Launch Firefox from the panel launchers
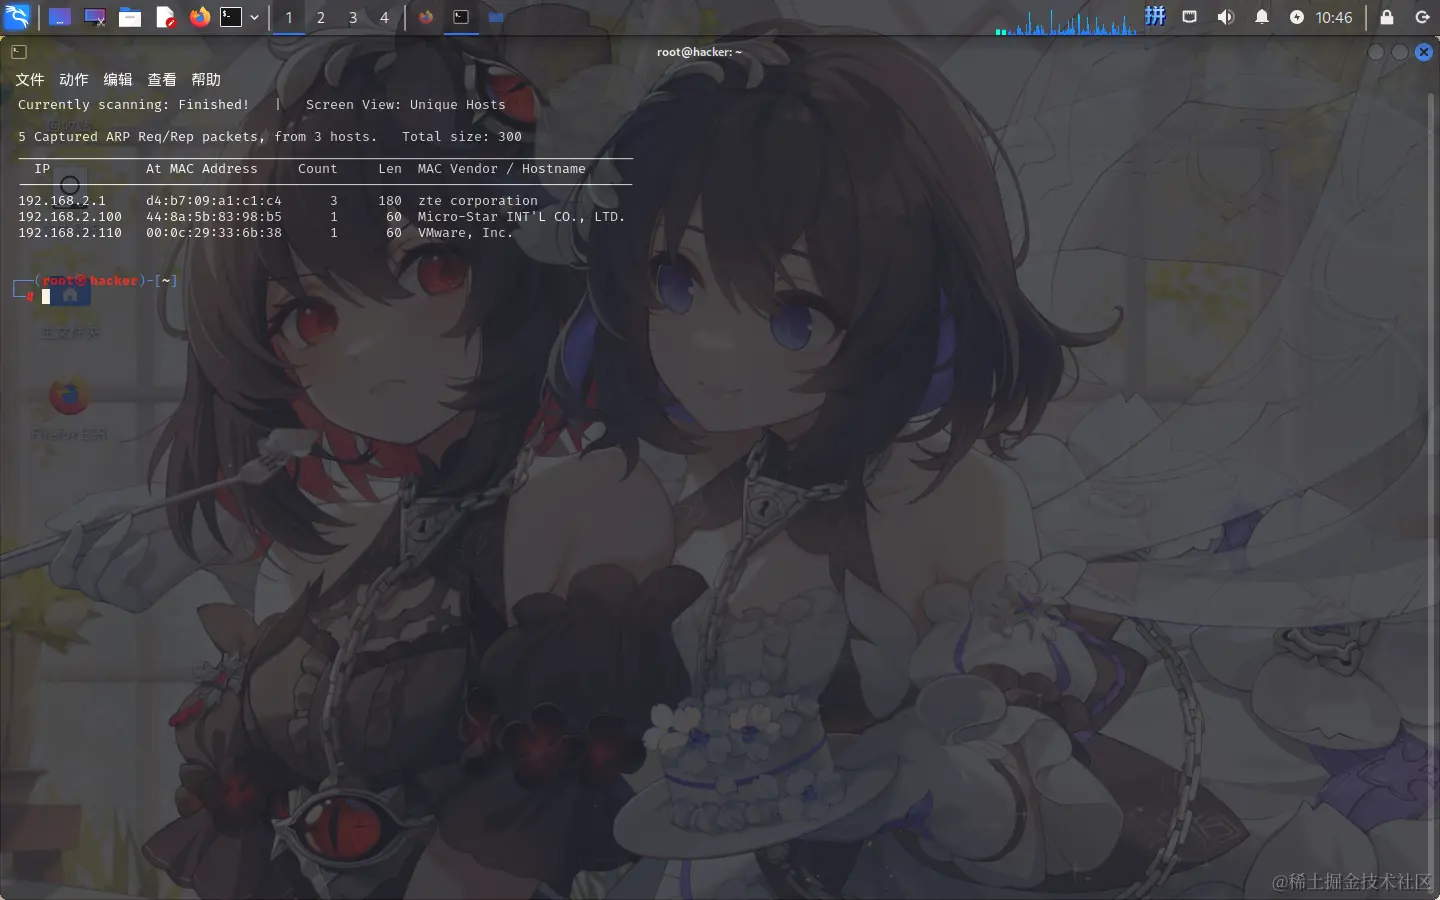The width and height of the screenshot is (1440, 900). (x=200, y=17)
